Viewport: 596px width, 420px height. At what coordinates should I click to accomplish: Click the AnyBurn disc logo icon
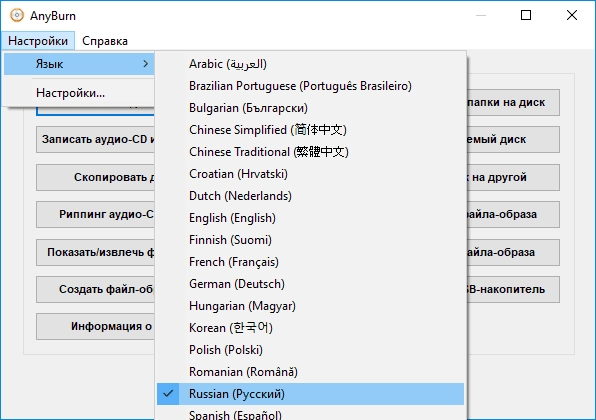(x=17, y=15)
